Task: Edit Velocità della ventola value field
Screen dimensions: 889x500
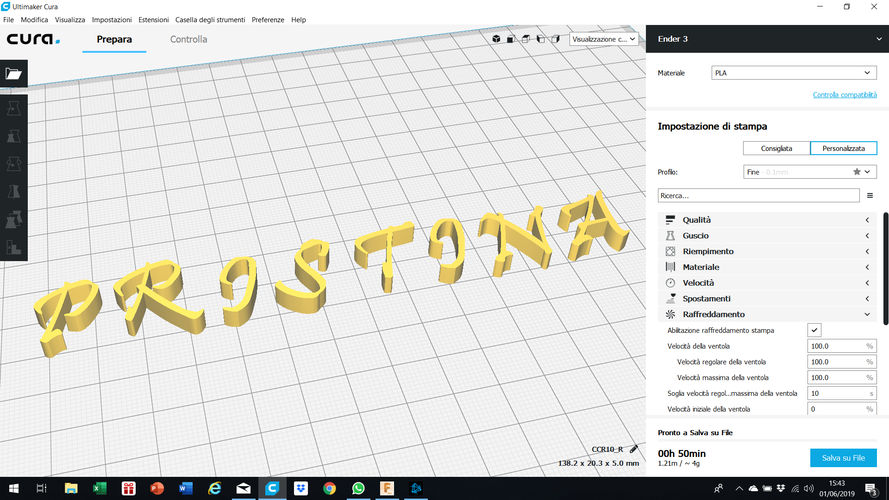Action: pos(841,346)
